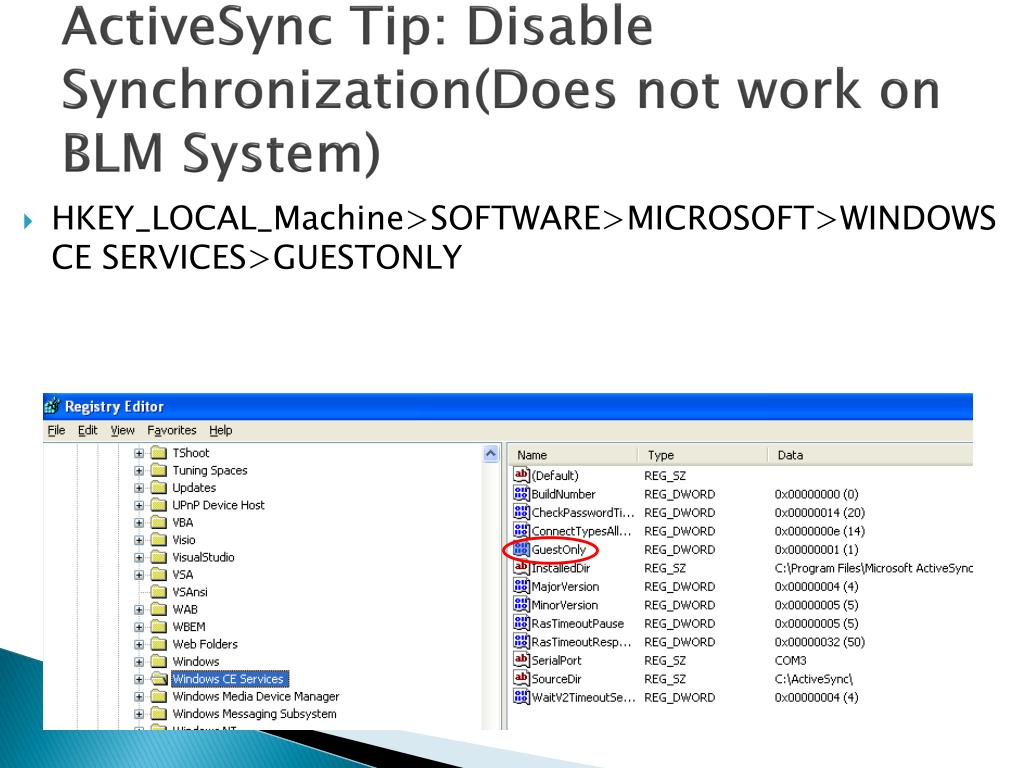Select the VBA folder icon
Screen dimensions: 1024x768
[x=159, y=522]
